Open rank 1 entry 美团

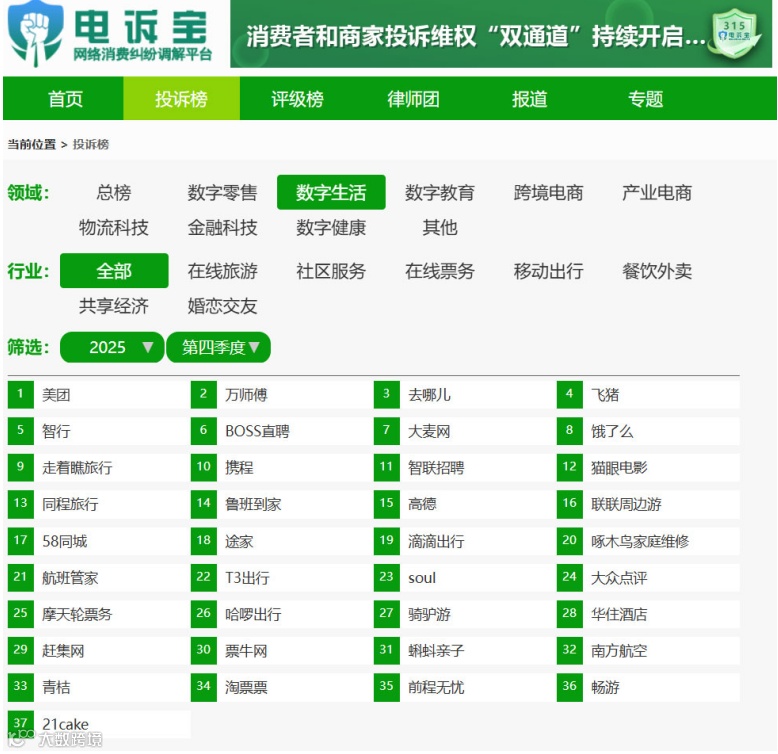[x=56, y=395]
